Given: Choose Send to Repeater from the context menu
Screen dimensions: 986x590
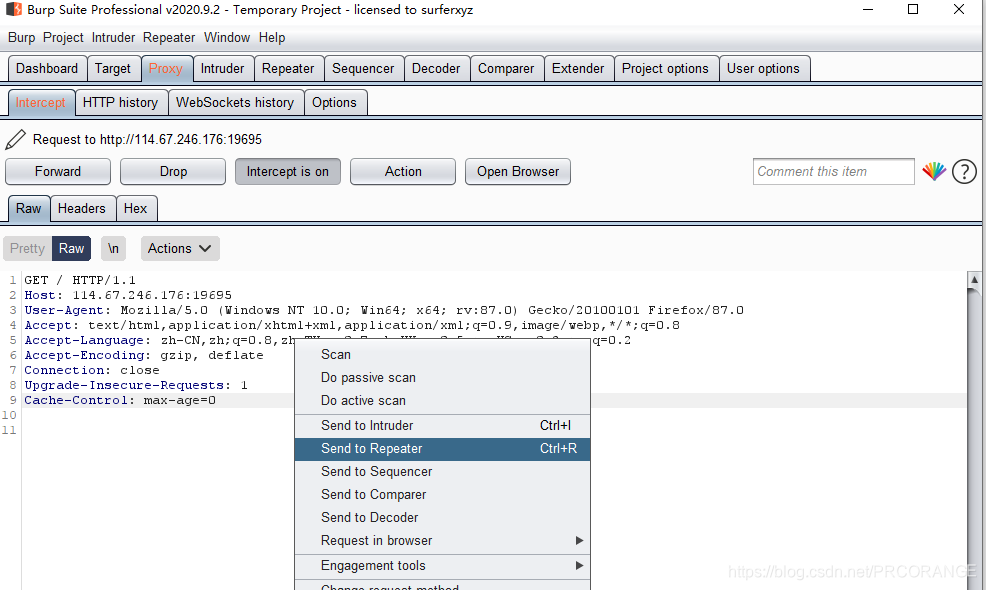Looking at the screenshot, I should 442,448.
